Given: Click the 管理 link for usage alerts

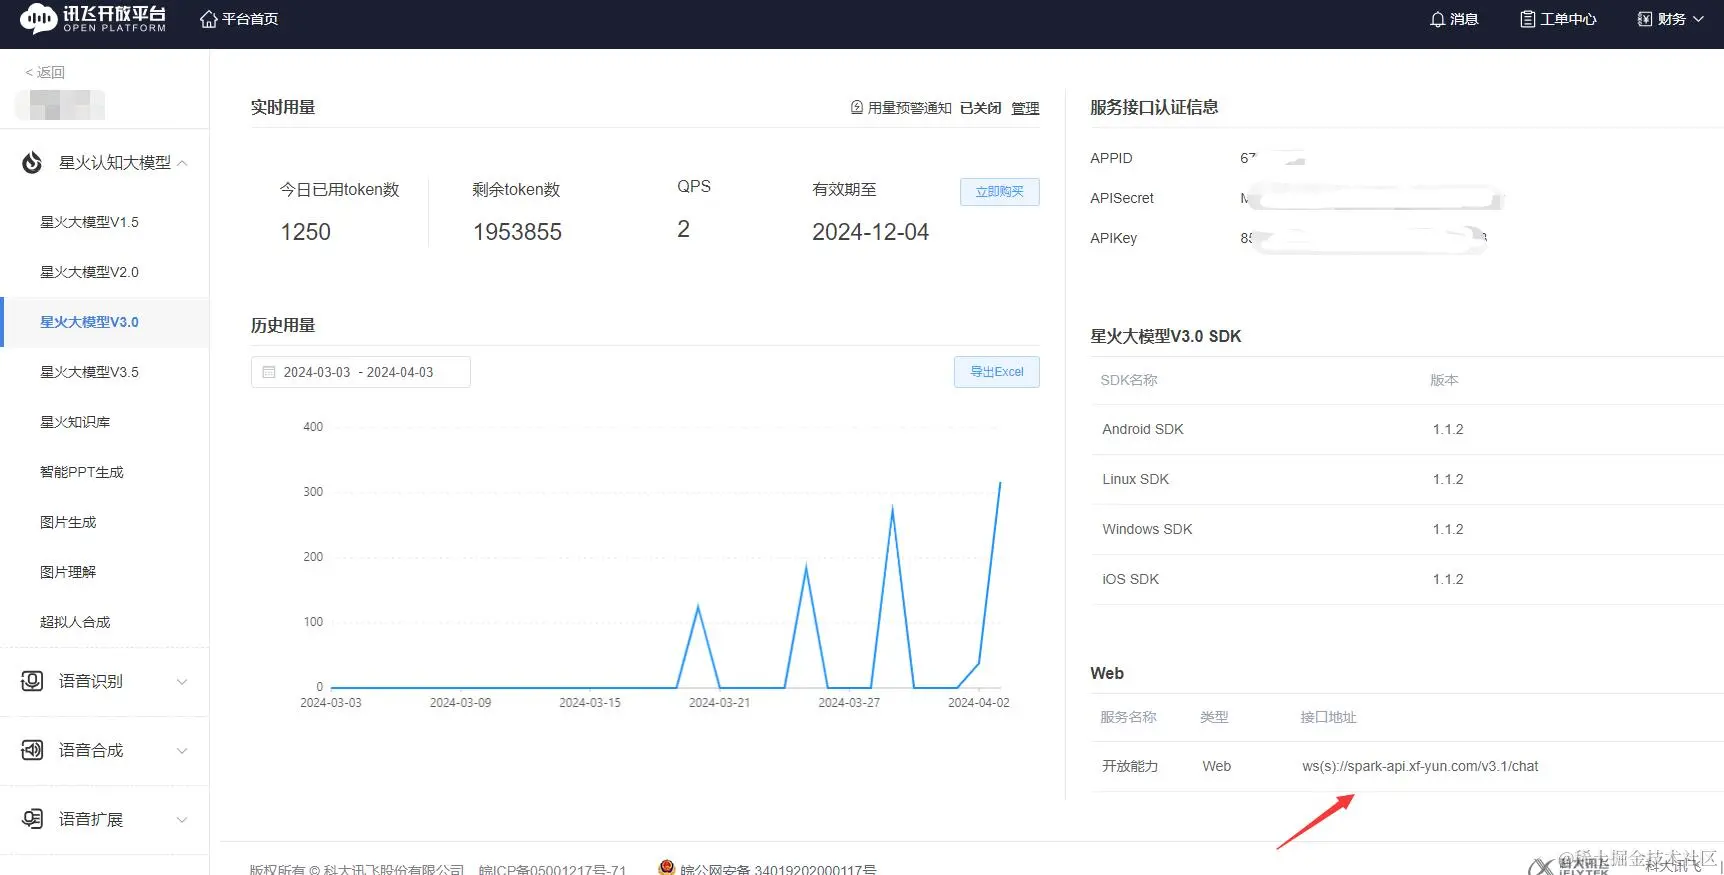Looking at the screenshot, I should (x=1025, y=108).
